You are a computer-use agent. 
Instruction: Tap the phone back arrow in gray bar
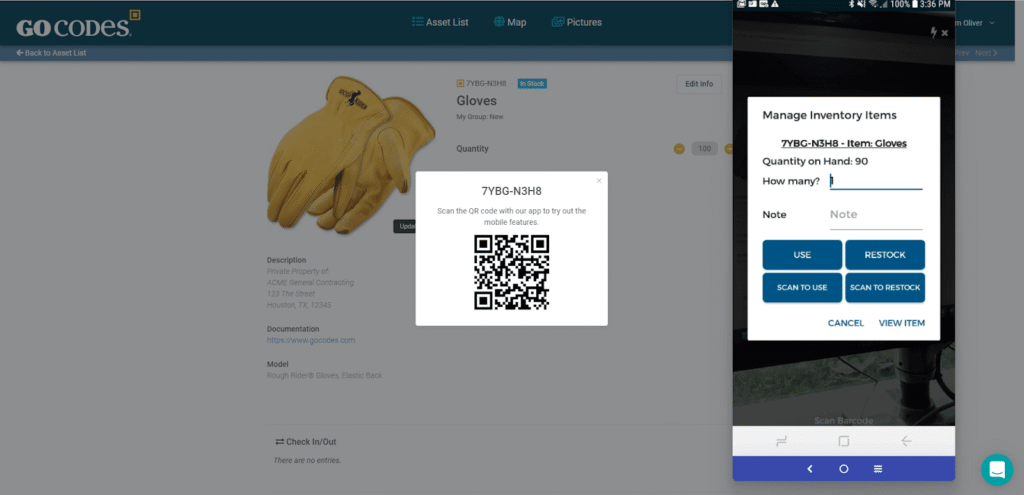[x=906, y=441]
